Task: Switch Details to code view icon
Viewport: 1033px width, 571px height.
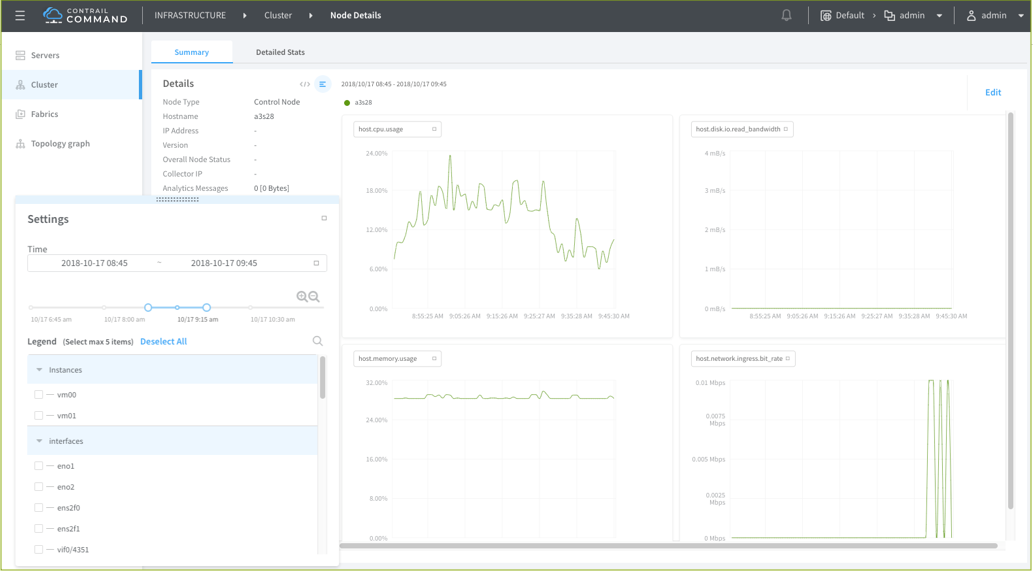Action: point(304,84)
